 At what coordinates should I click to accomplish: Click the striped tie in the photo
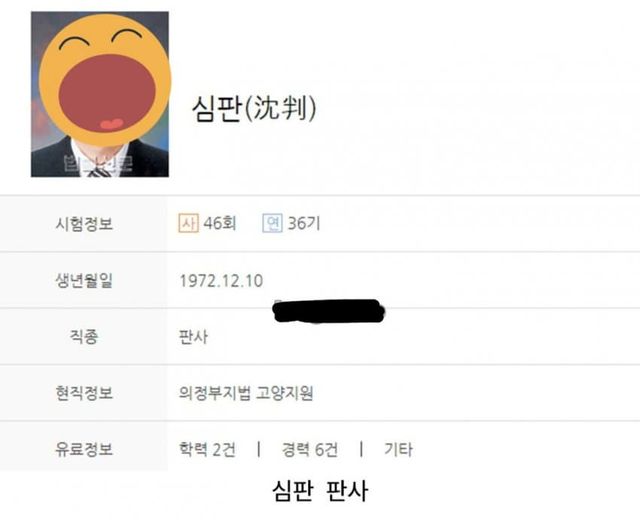(x=99, y=172)
